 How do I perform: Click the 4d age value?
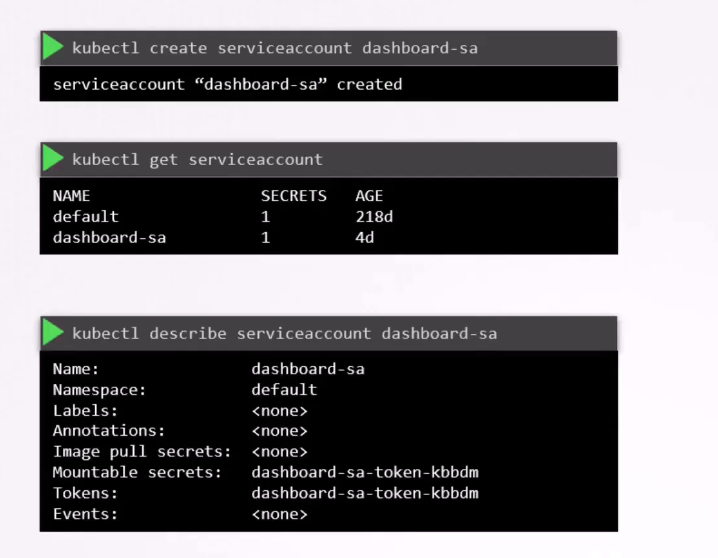(x=364, y=238)
